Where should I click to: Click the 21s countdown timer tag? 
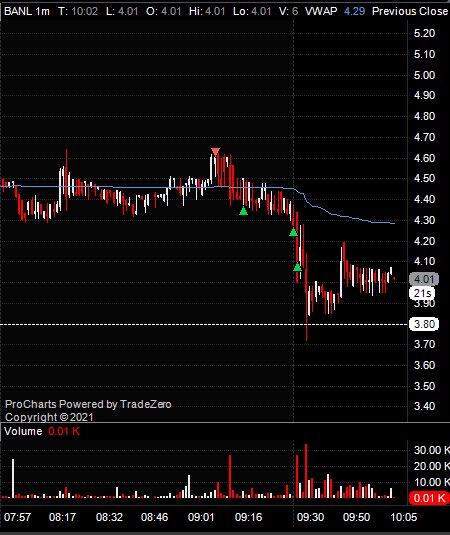(x=422, y=293)
